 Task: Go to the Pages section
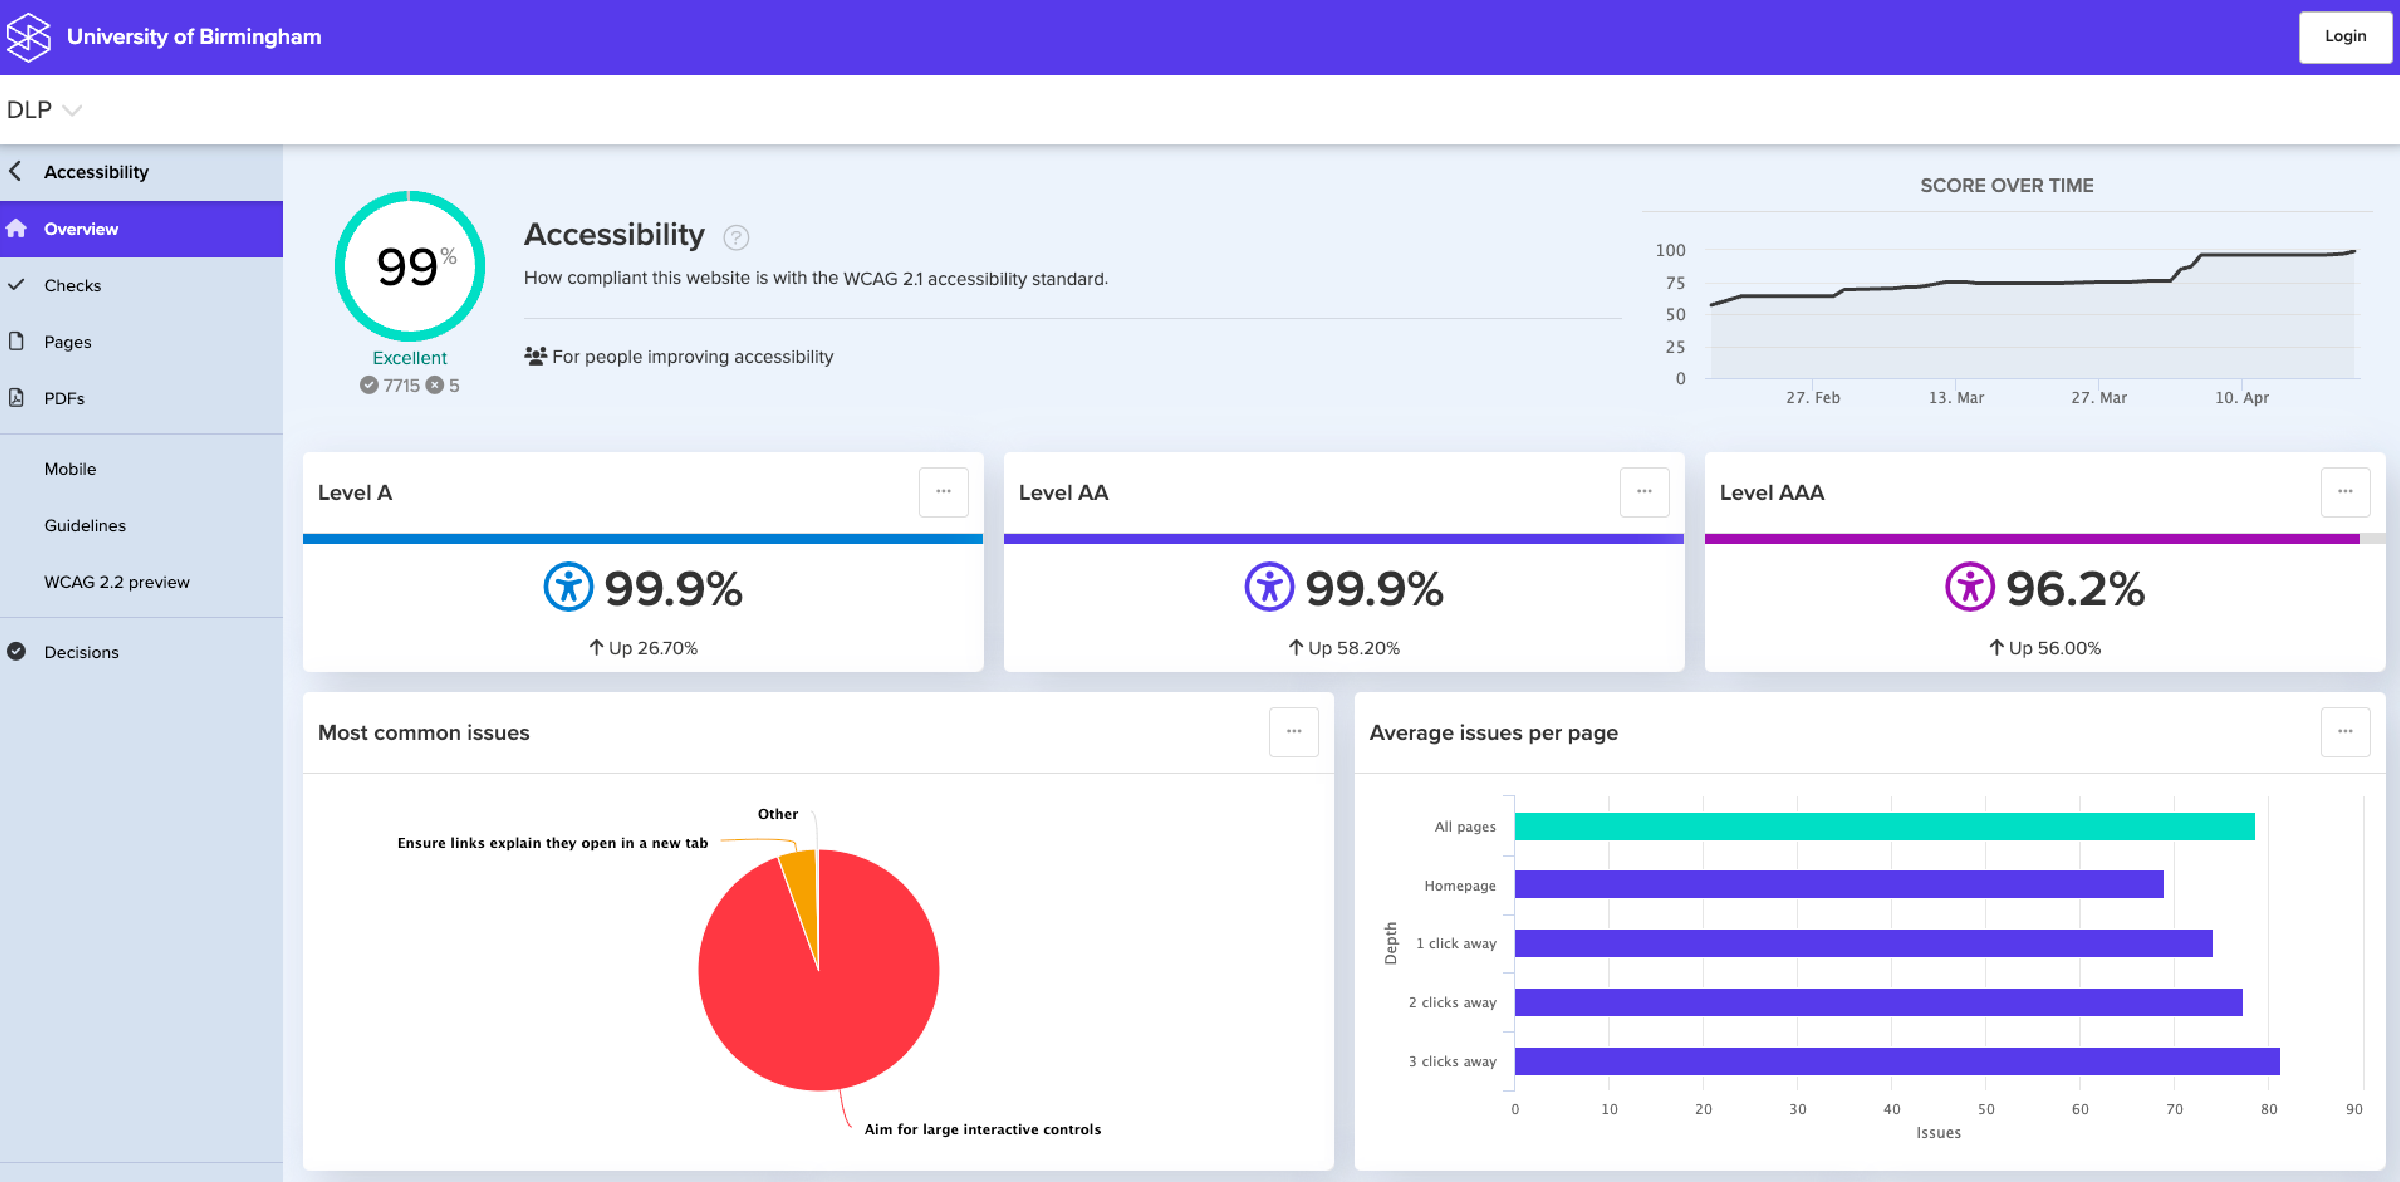pos(68,342)
